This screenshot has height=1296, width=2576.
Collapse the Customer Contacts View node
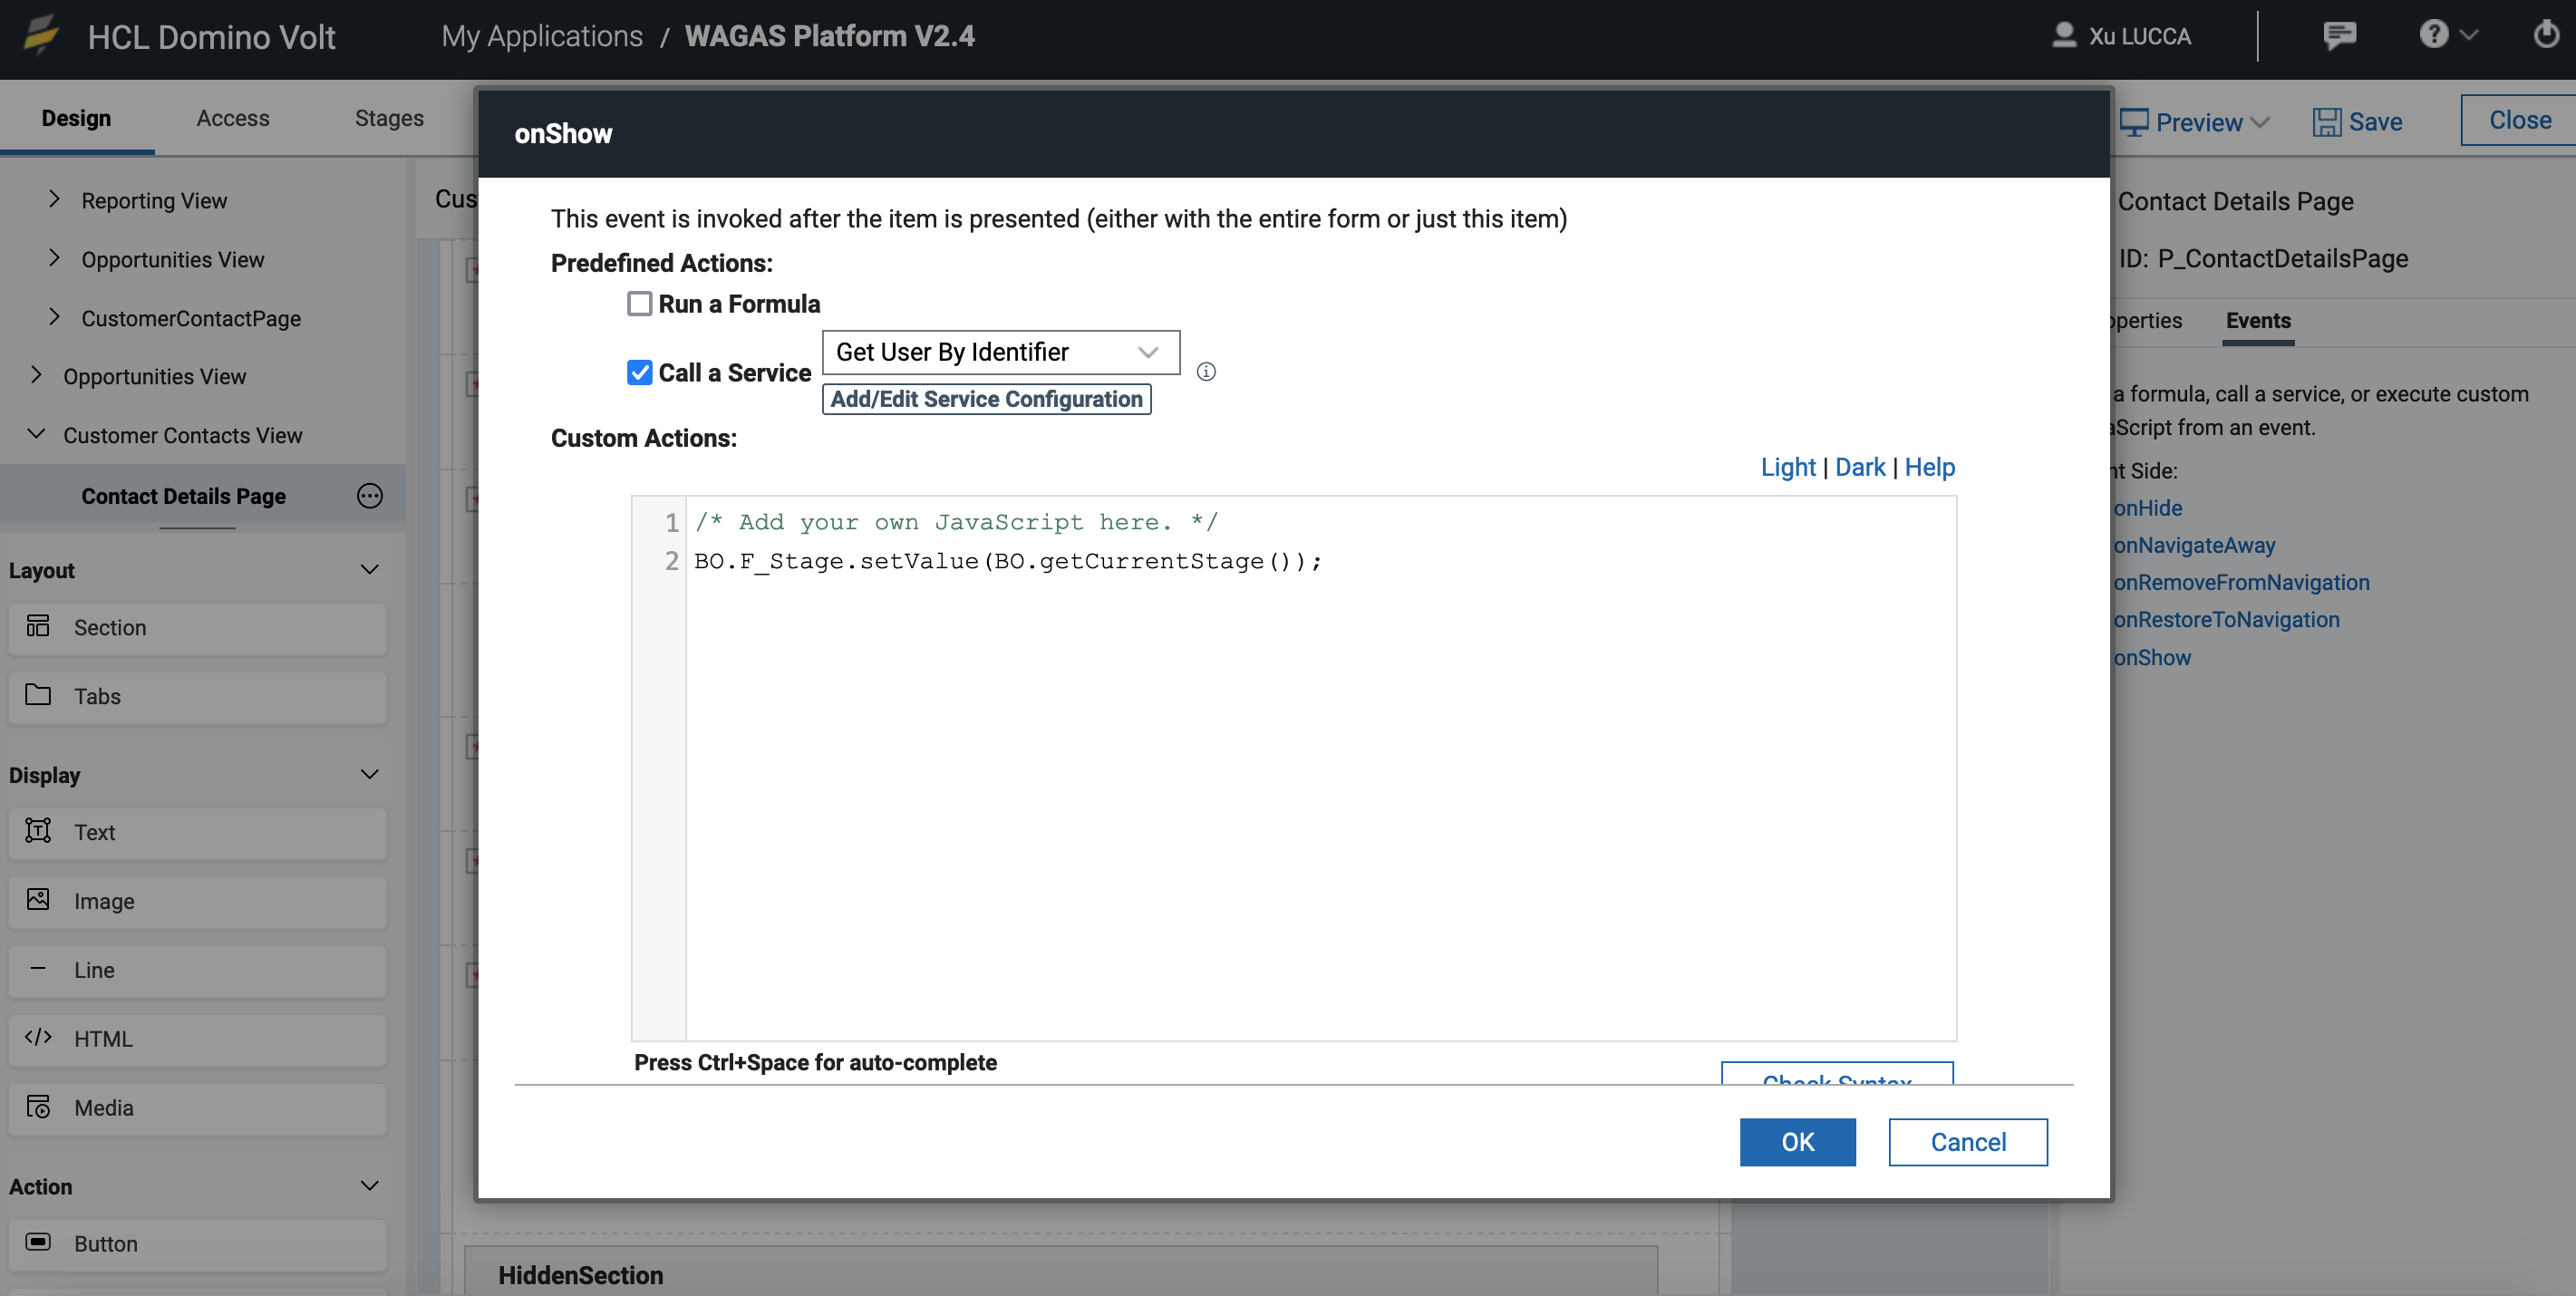pyautogui.click(x=36, y=434)
